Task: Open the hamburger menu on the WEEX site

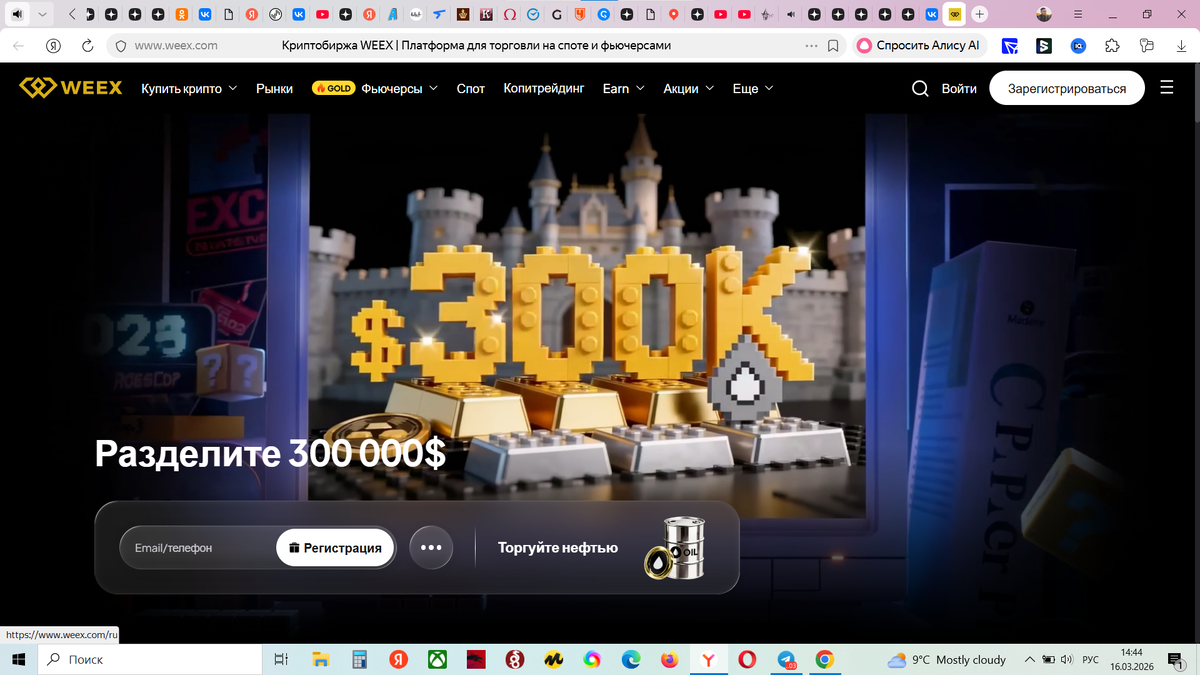Action: [1166, 88]
